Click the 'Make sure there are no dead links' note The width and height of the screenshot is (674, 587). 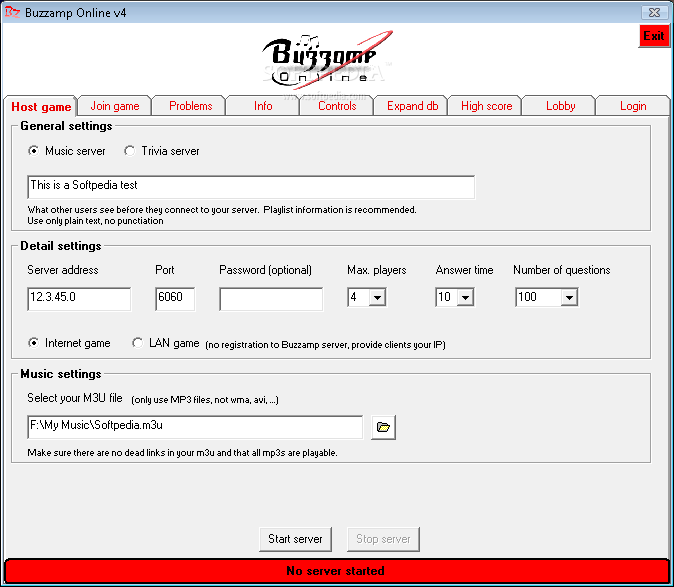[182, 452]
